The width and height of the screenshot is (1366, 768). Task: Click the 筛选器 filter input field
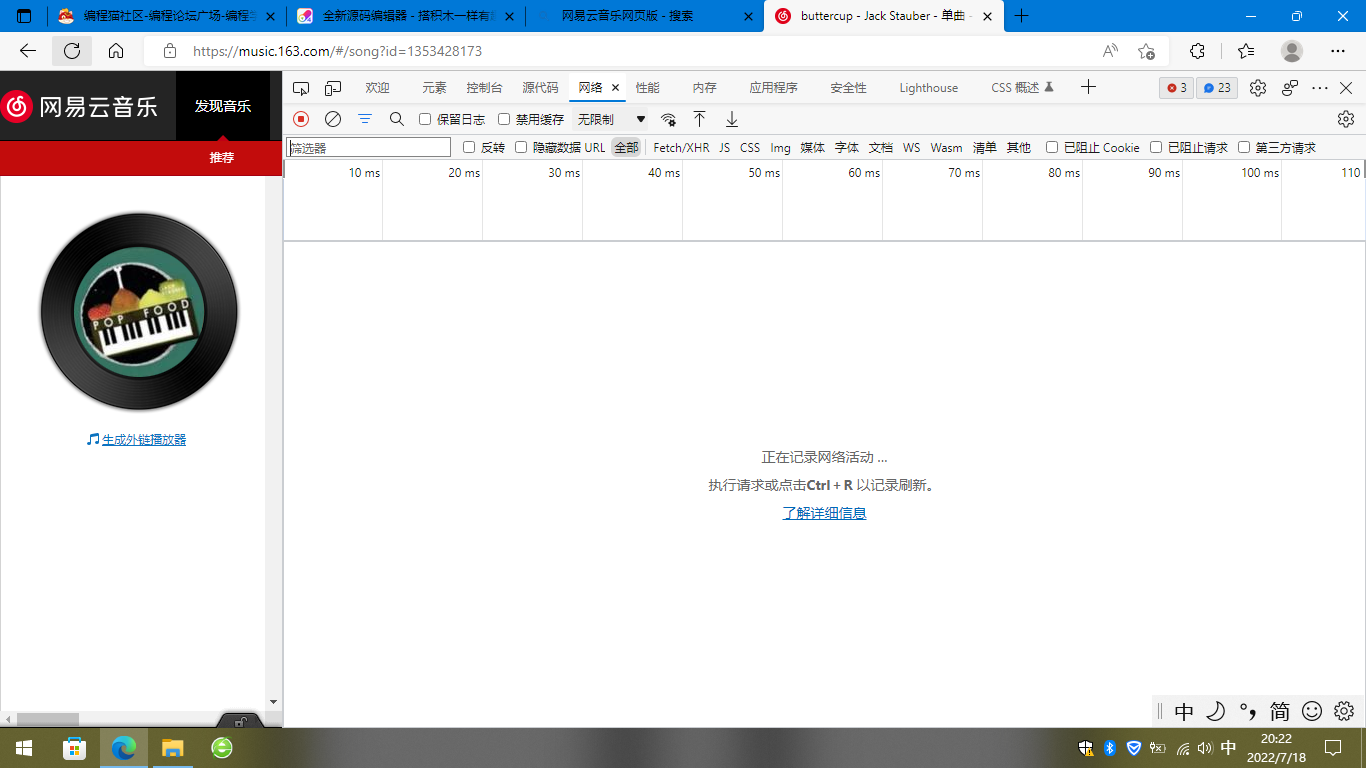pos(369,147)
